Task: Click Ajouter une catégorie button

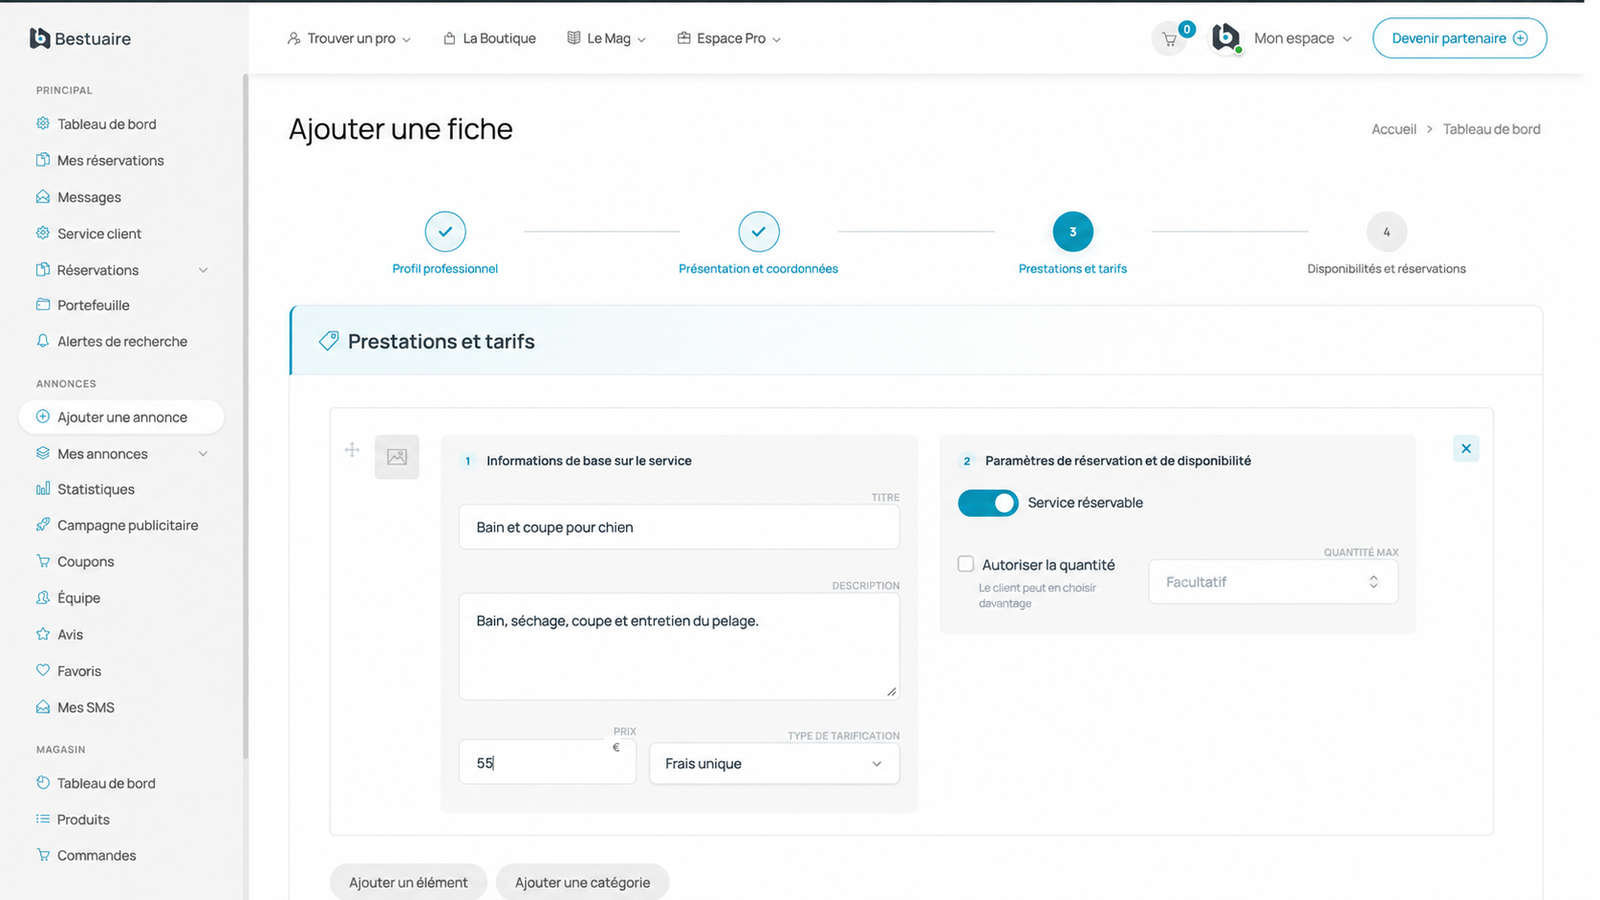Action: (x=583, y=882)
